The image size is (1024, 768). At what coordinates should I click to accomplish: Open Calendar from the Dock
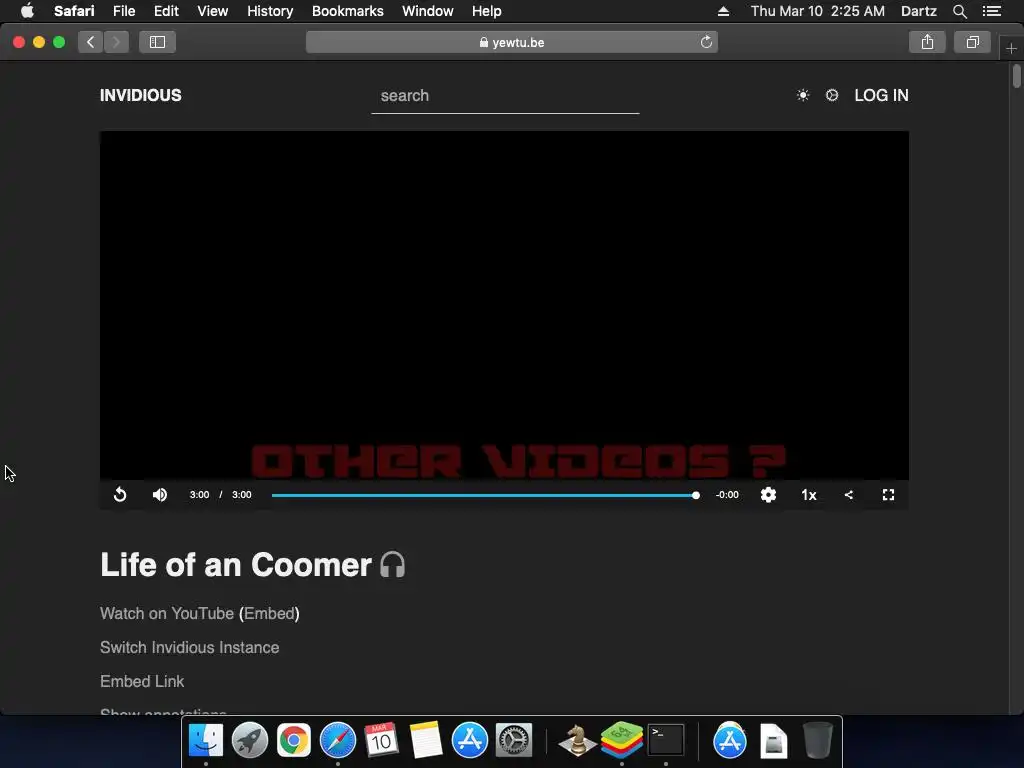[381, 741]
